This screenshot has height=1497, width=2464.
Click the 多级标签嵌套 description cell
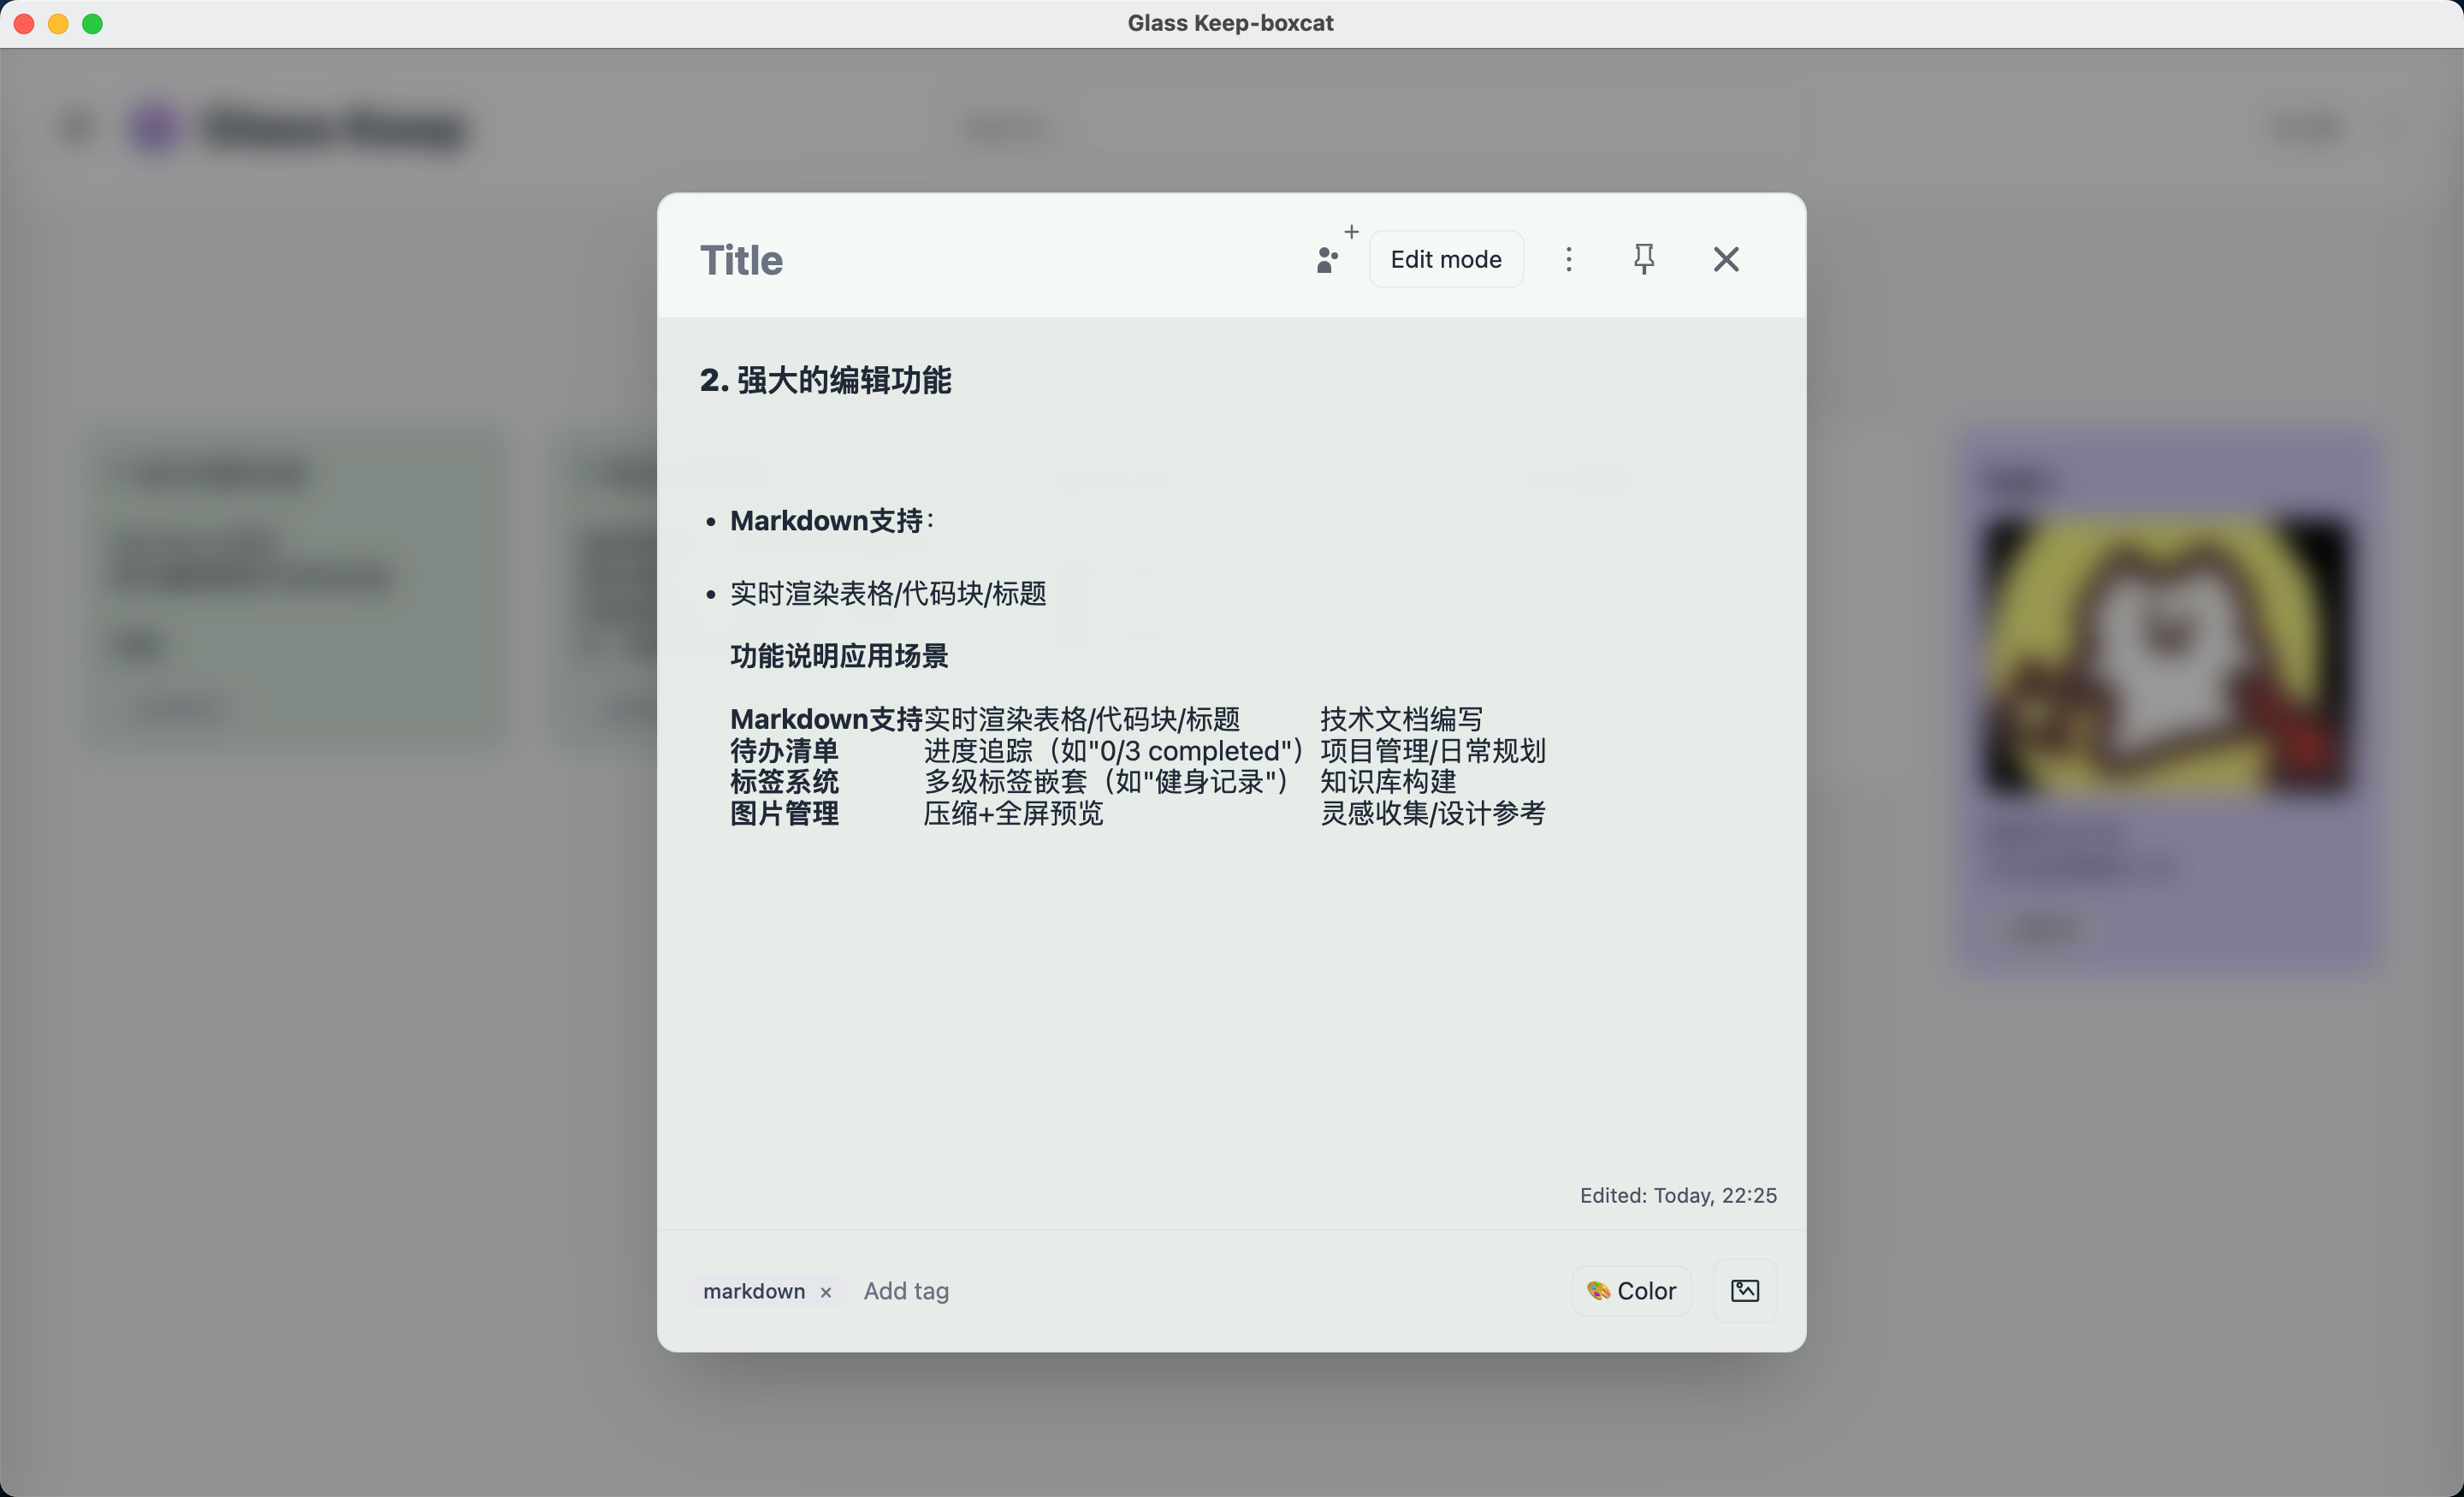[x=1107, y=782]
